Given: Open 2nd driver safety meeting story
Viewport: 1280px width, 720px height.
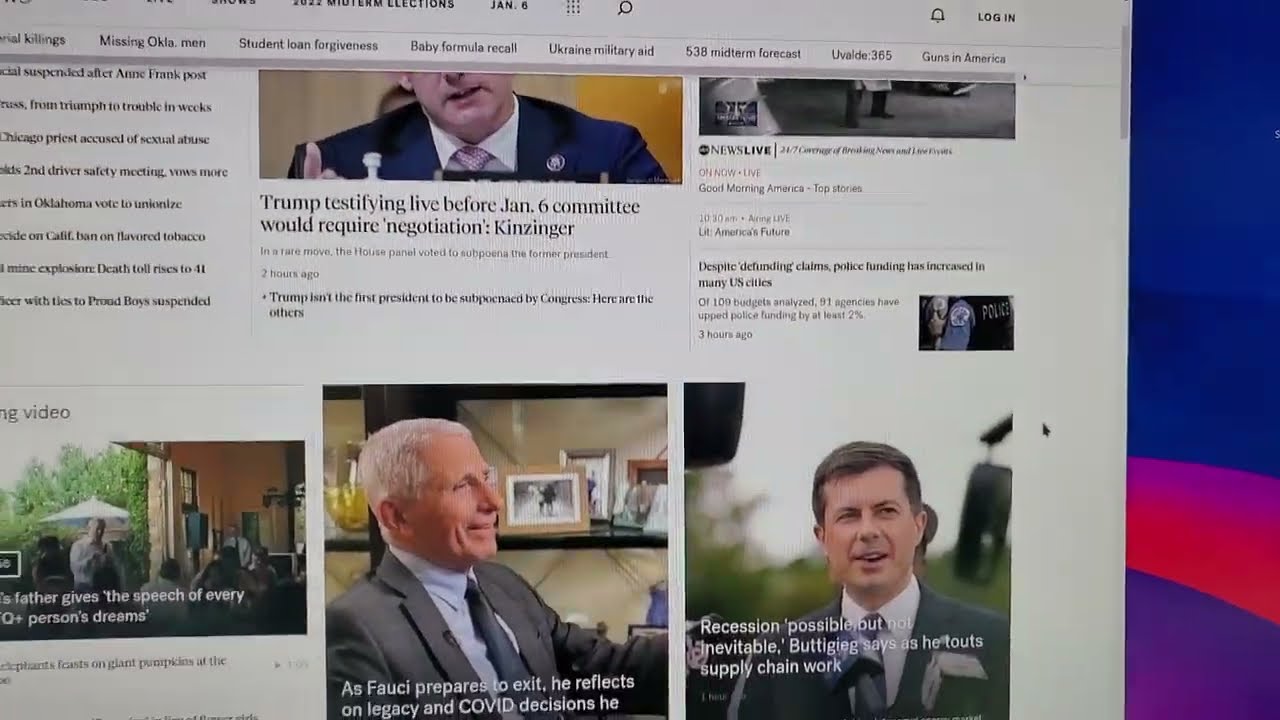Looking at the screenshot, I should tap(113, 171).
